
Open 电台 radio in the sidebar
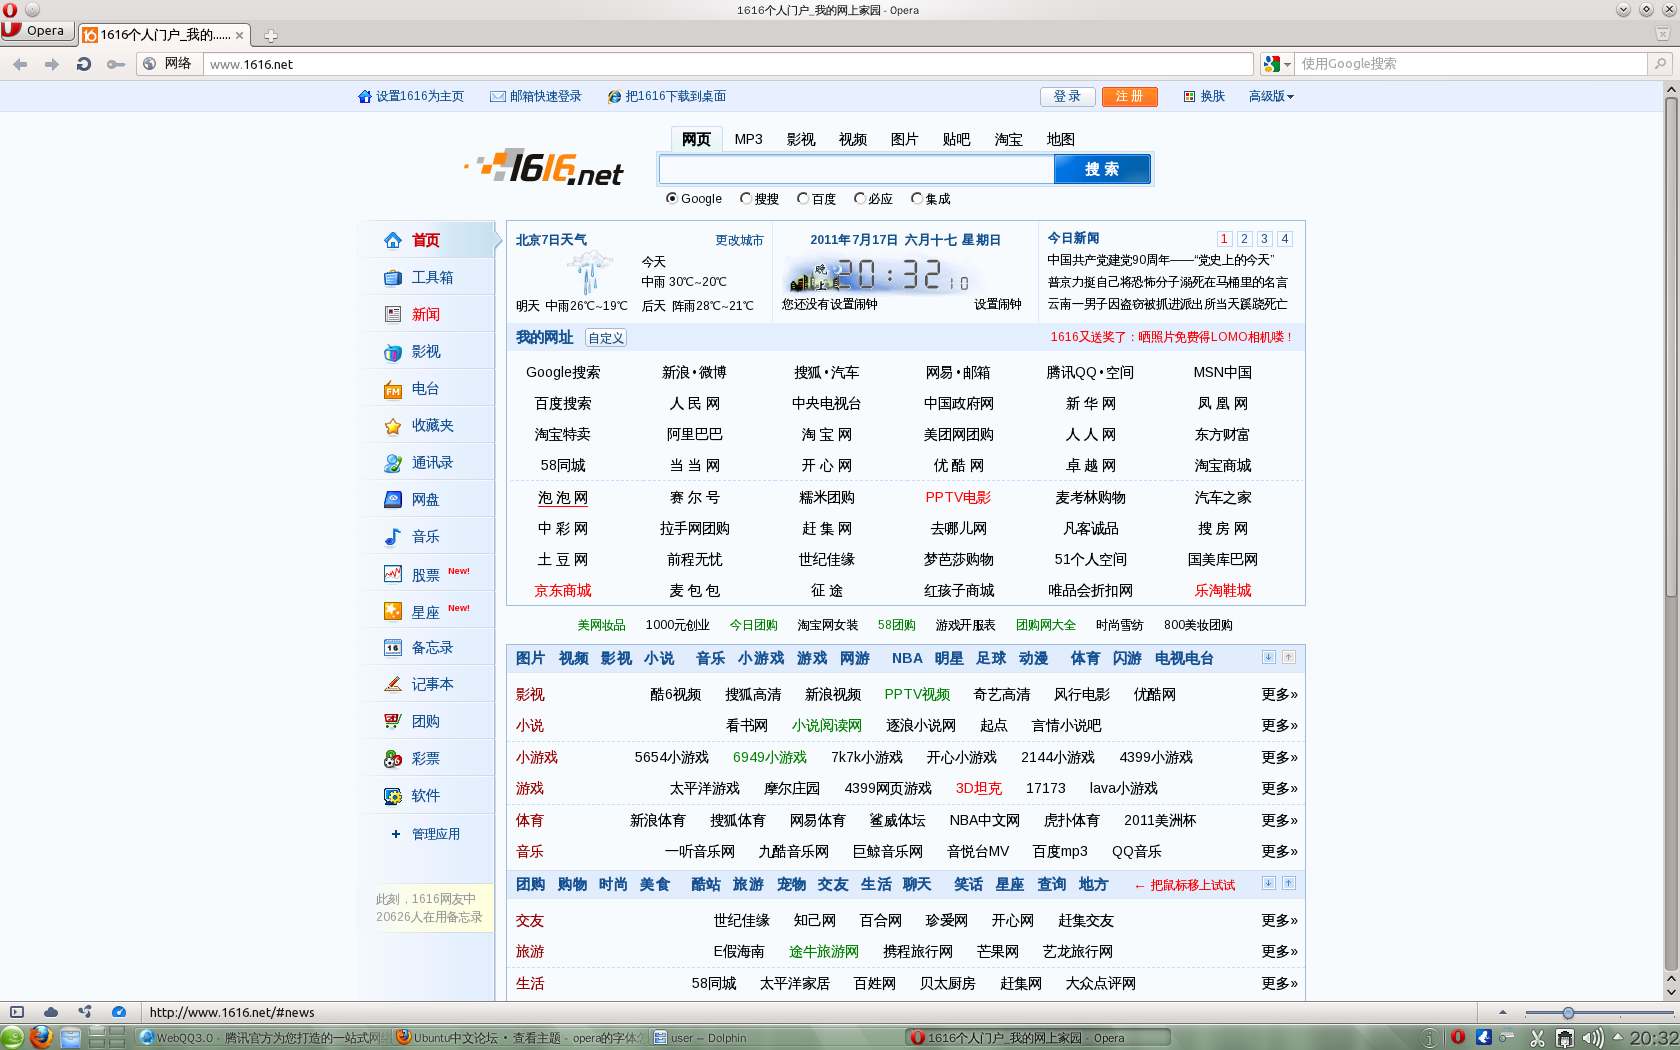coord(425,388)
